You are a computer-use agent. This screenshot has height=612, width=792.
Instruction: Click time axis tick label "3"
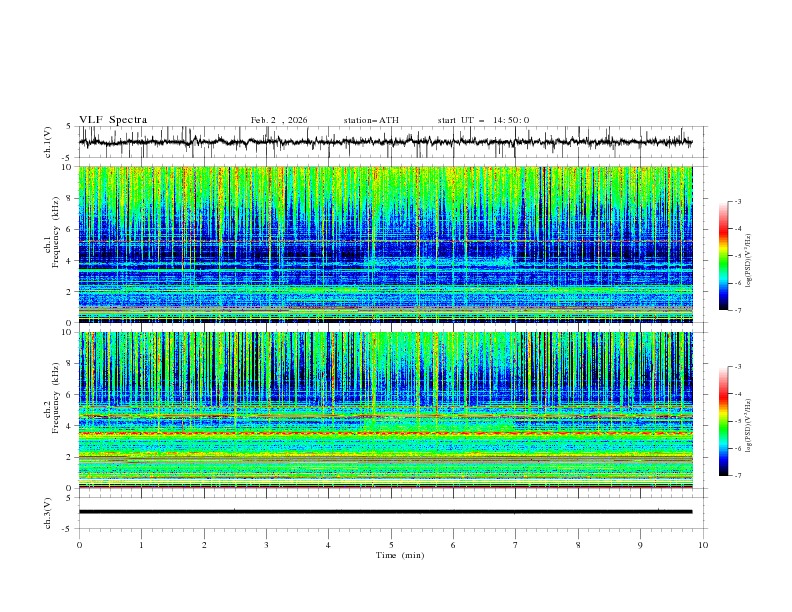266,545
